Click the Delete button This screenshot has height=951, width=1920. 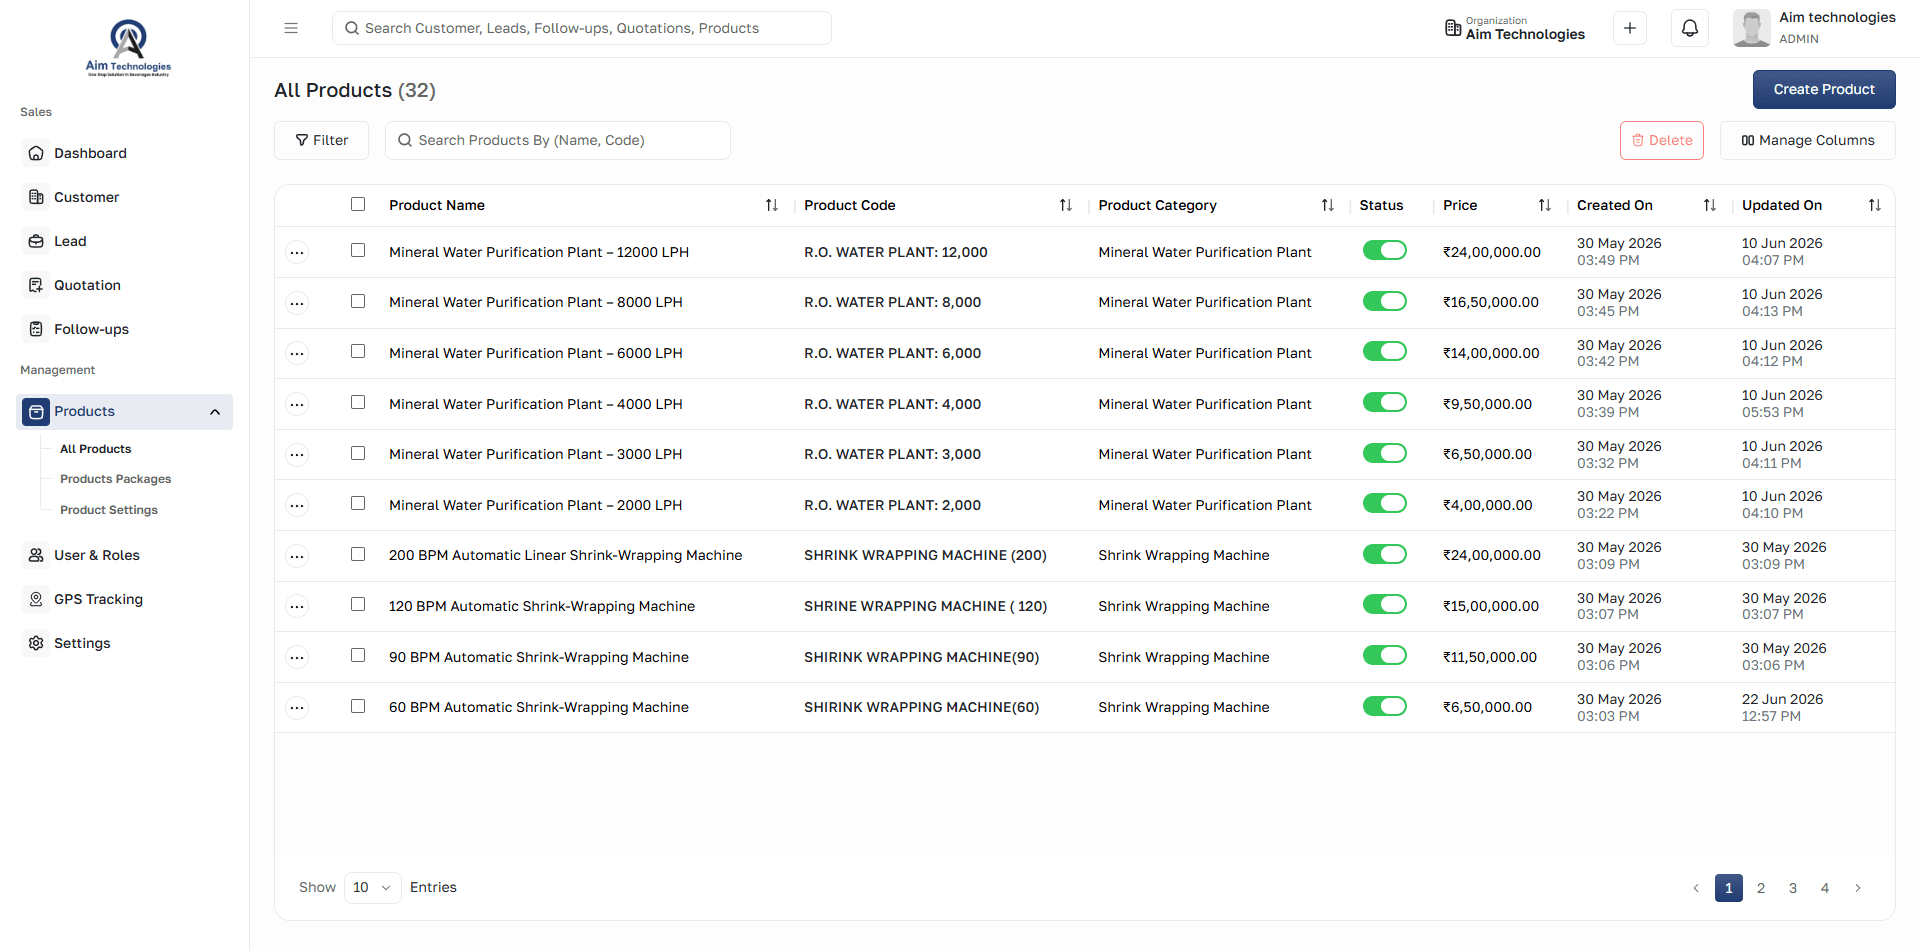point(1662,140)
